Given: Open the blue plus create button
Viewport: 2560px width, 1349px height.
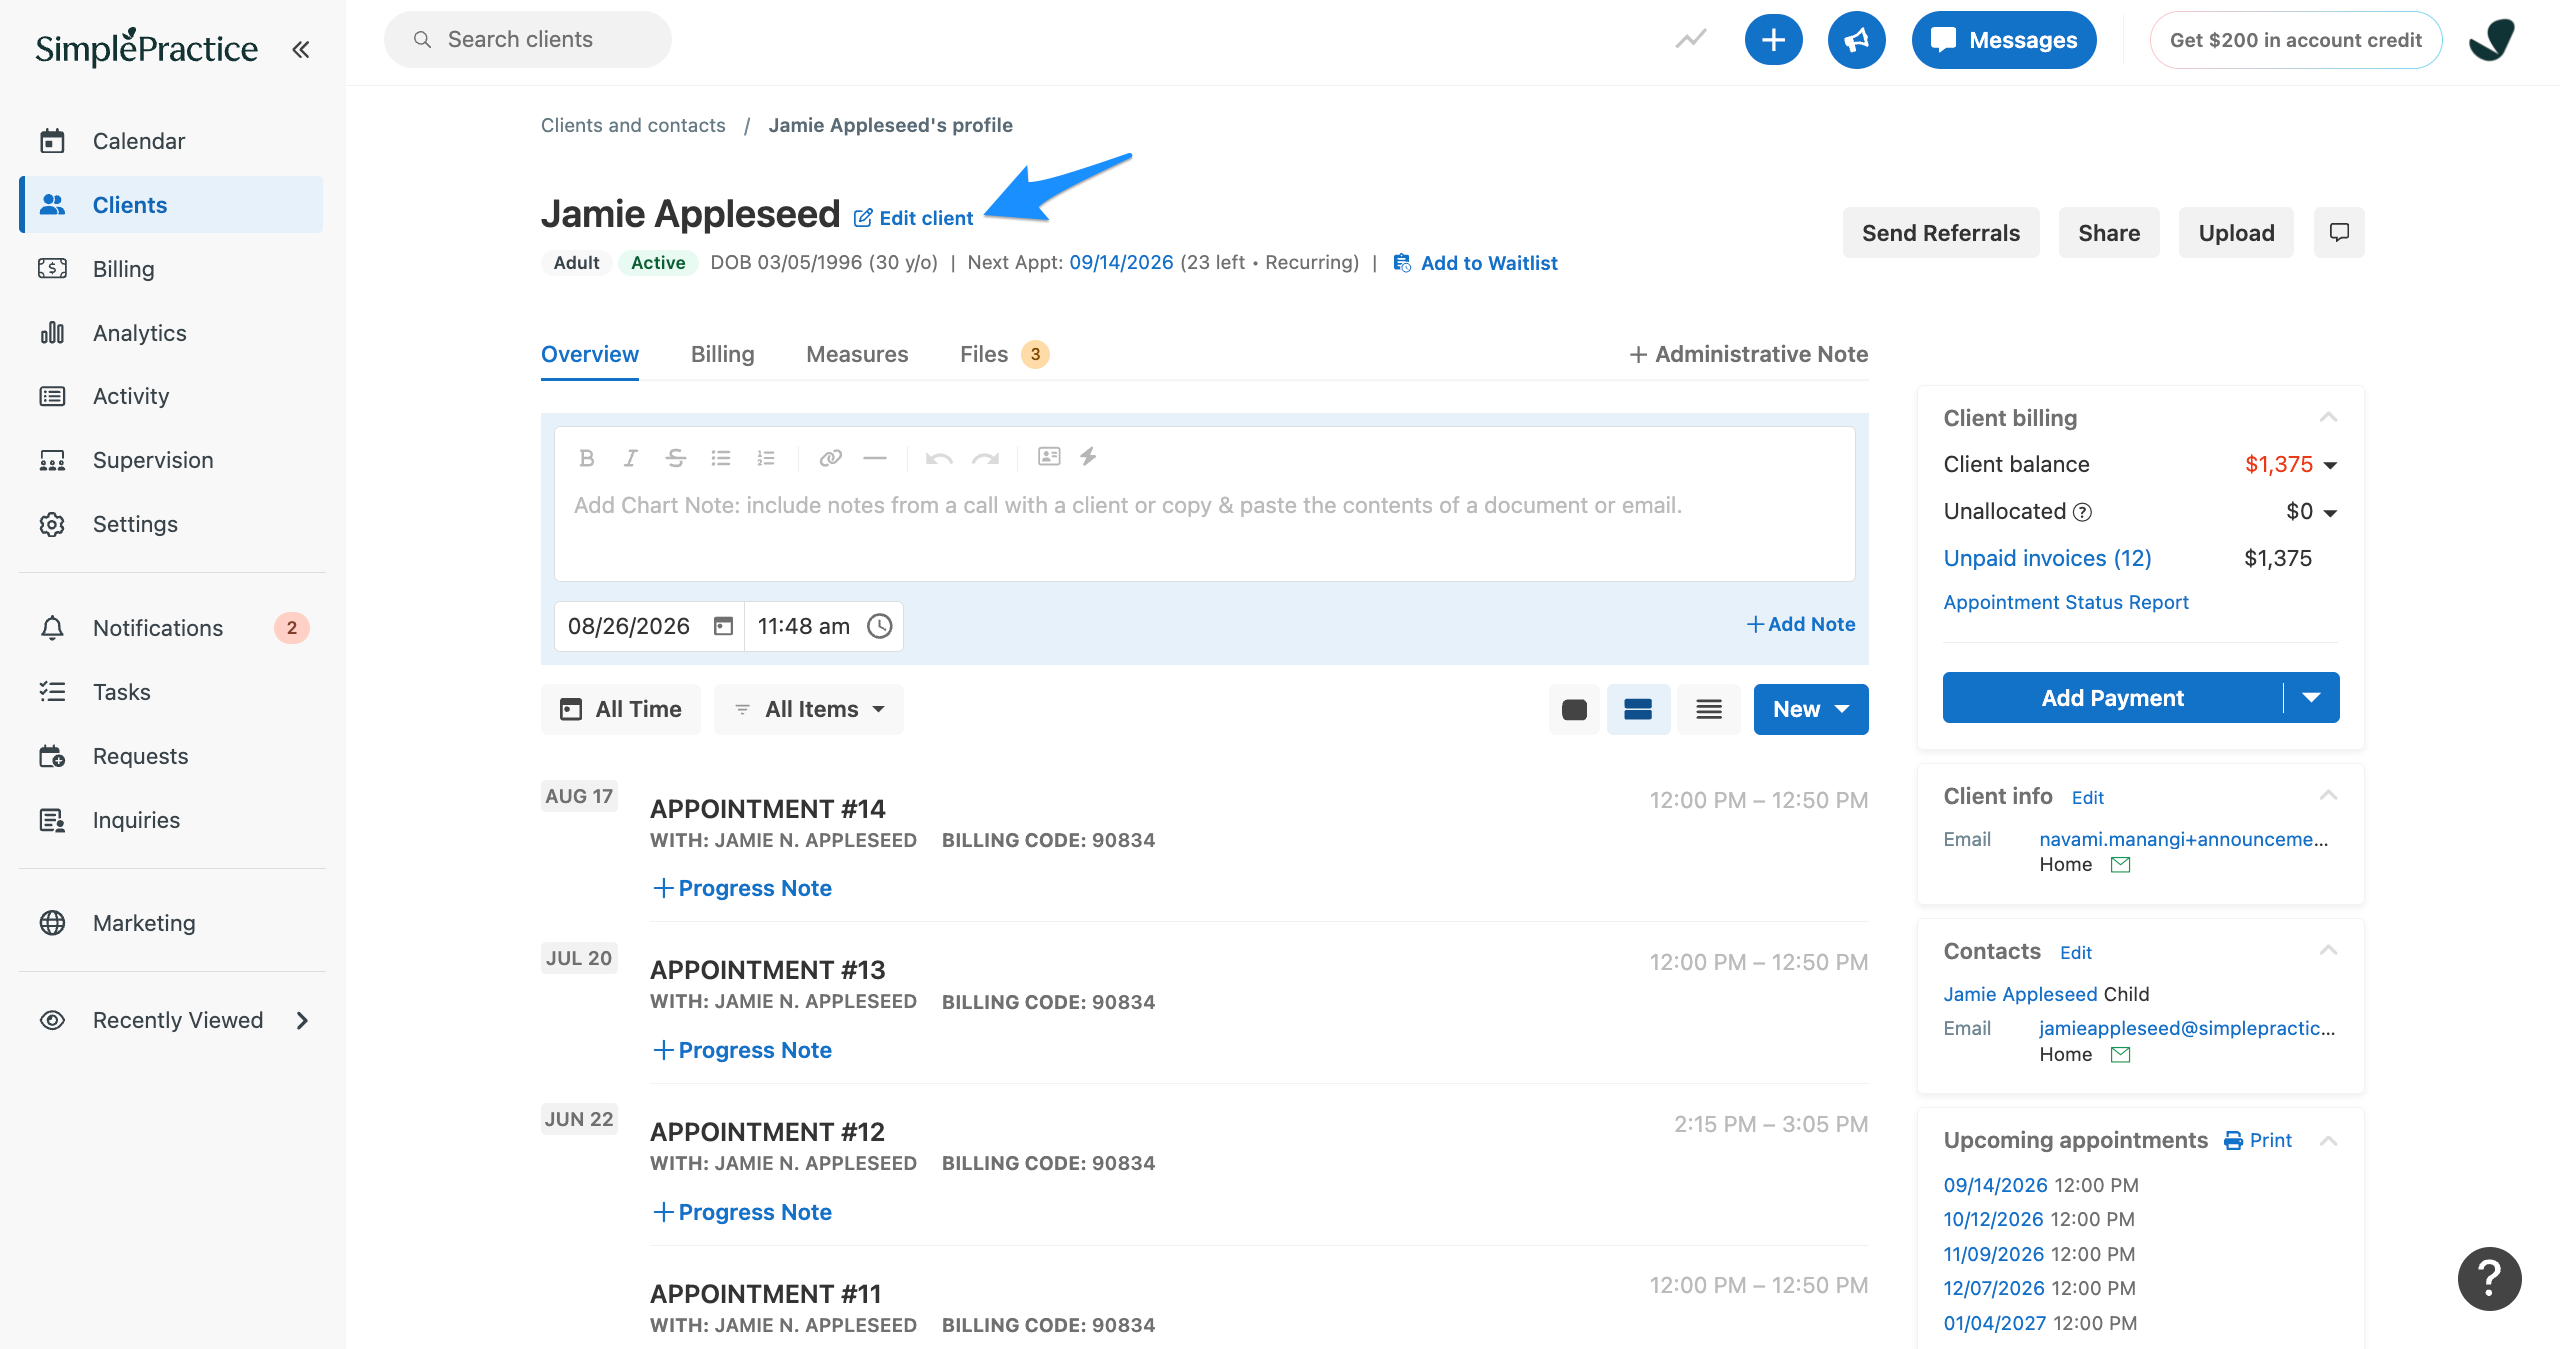Looking at the screenshot, I should 1773,40.
